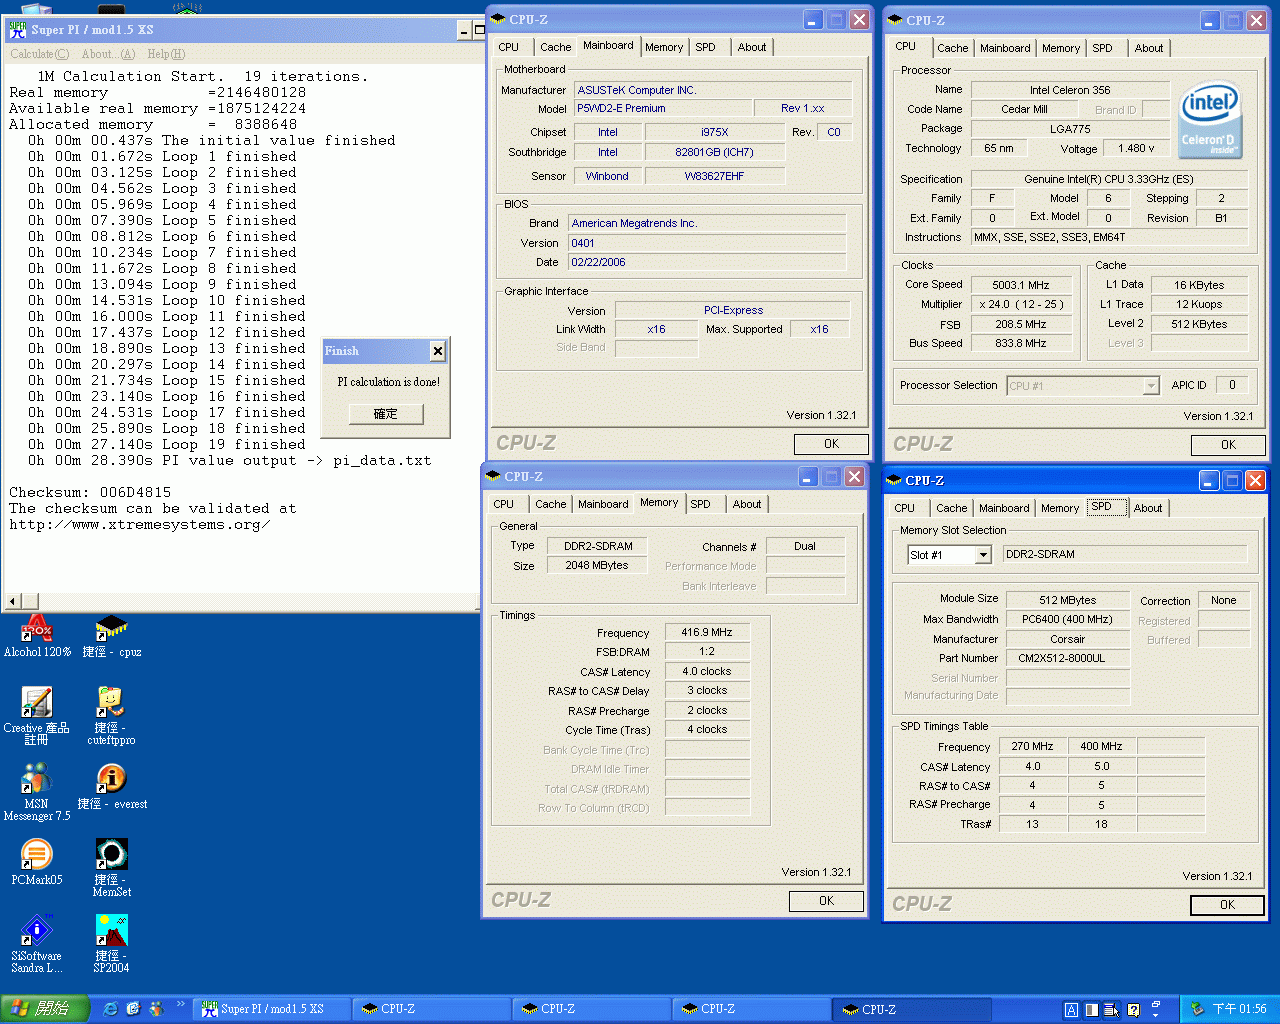
Task: Switch to the CPU tab in the Mainboard window
Action: tap(509, 47)
